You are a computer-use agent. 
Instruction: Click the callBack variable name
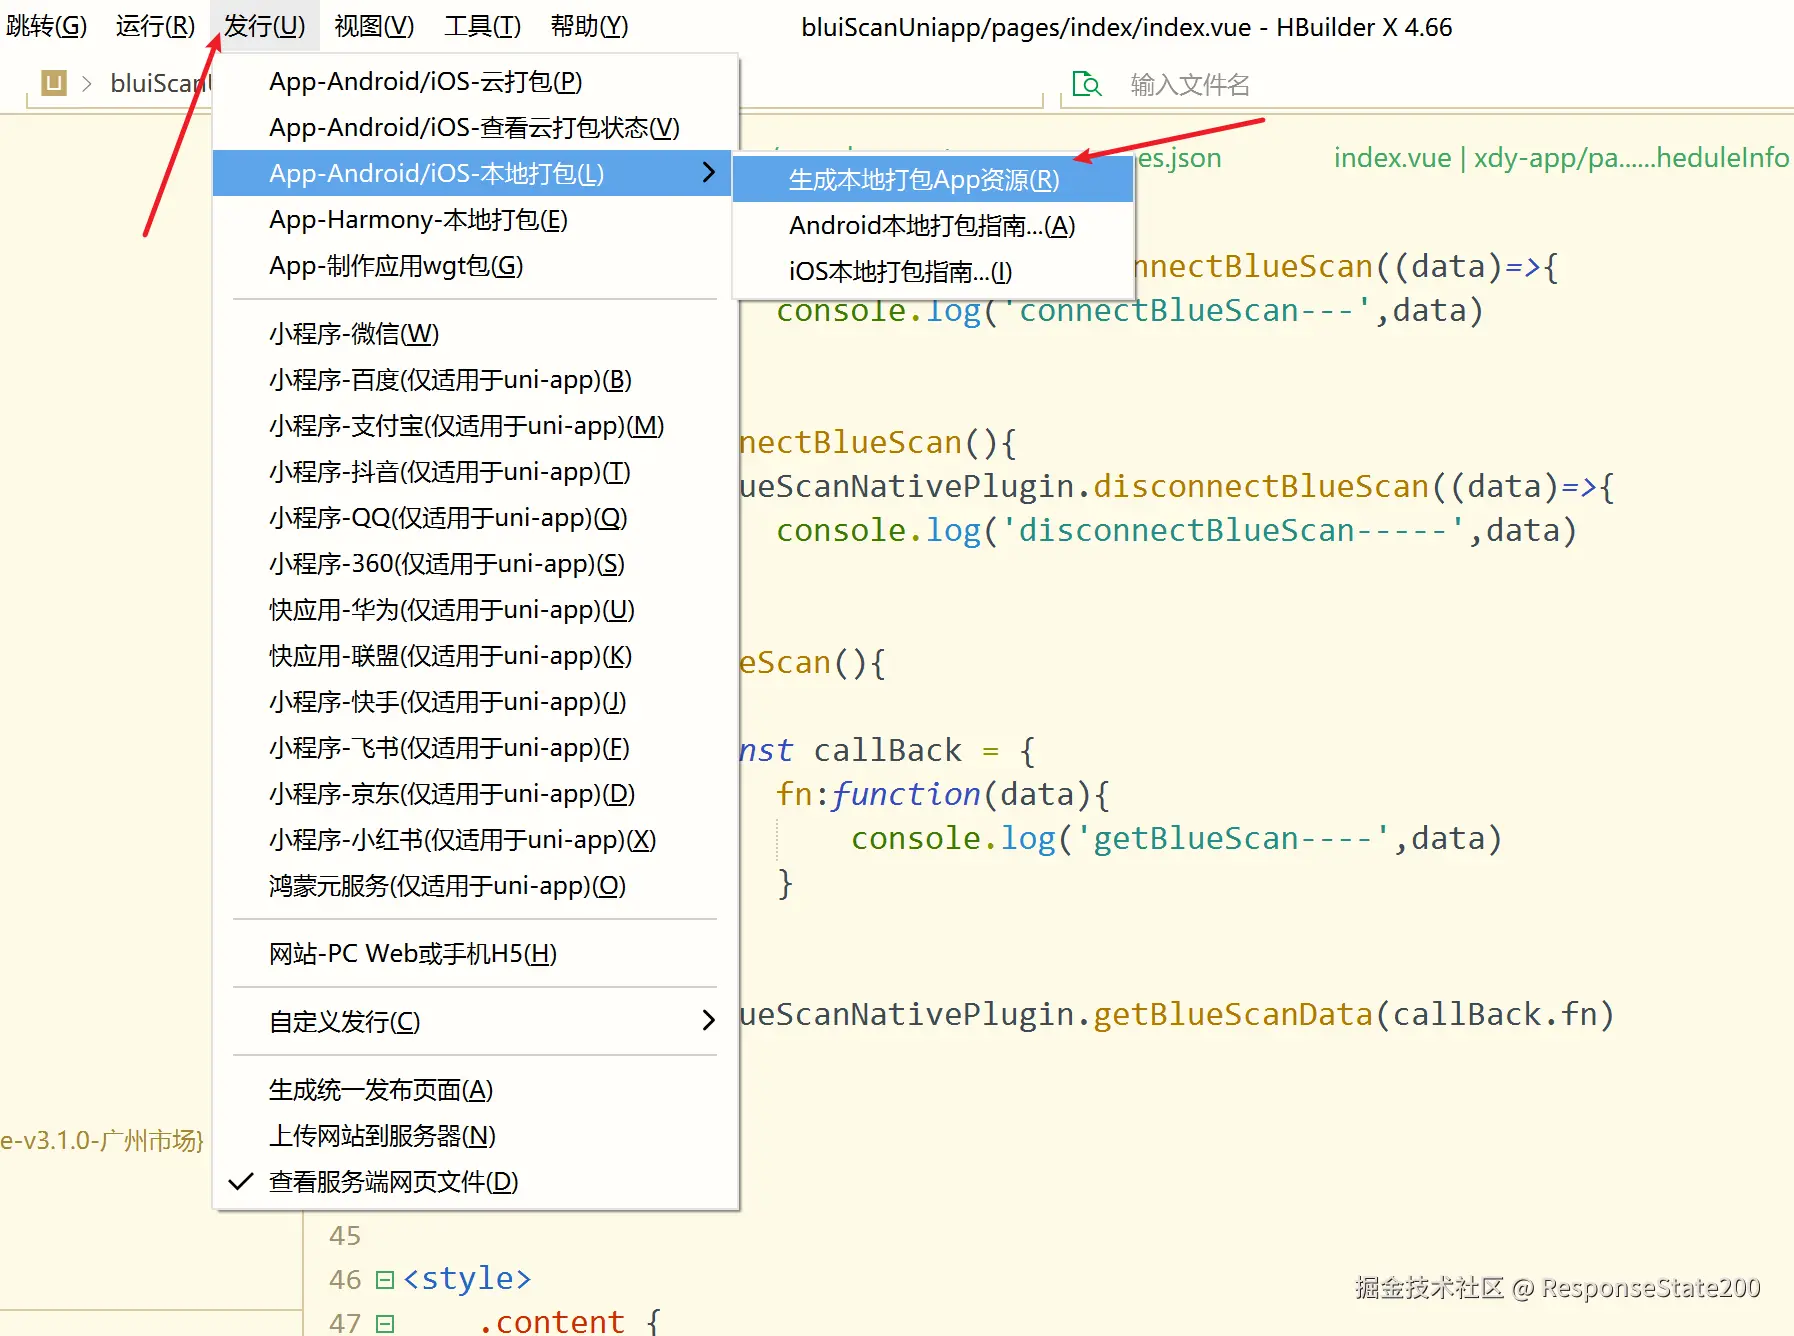(x=888, y=750)
